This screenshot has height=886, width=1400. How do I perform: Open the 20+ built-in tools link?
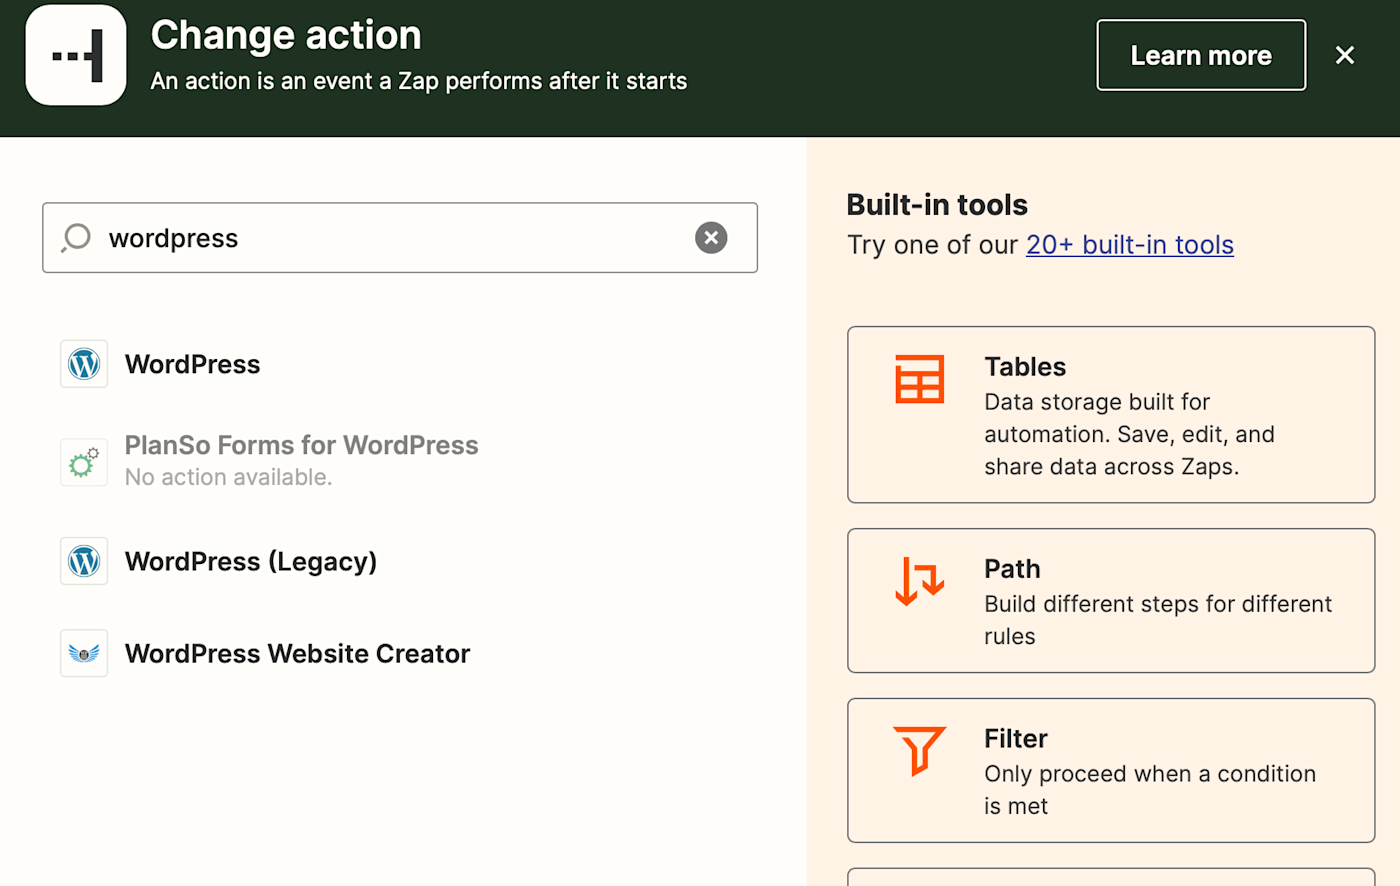point(1129,245)
